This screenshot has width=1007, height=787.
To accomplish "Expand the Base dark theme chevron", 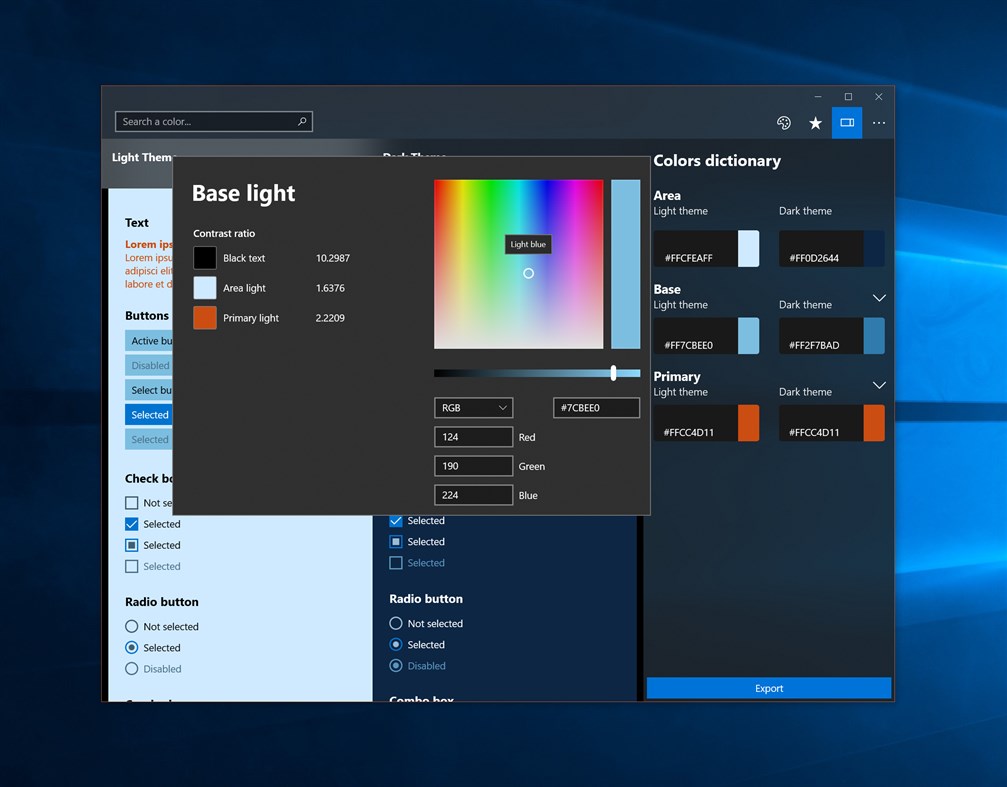I will (878, 298).
